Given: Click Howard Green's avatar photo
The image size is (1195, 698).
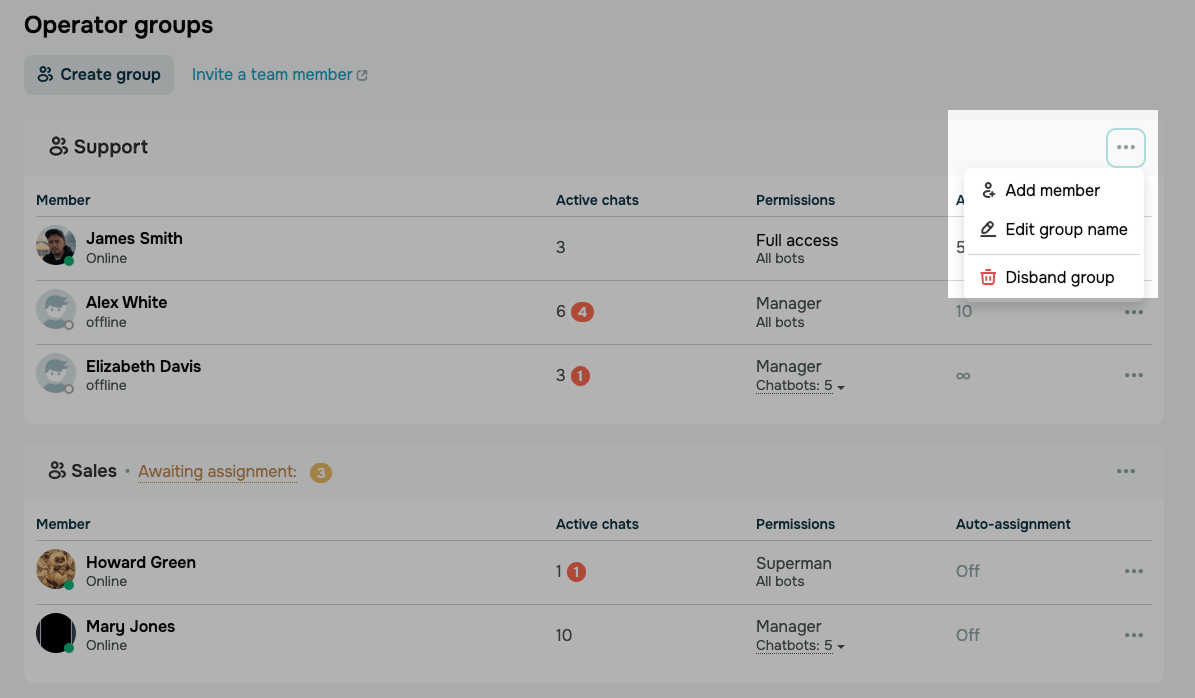Looking at the screenshot, I should pos(56,569).
